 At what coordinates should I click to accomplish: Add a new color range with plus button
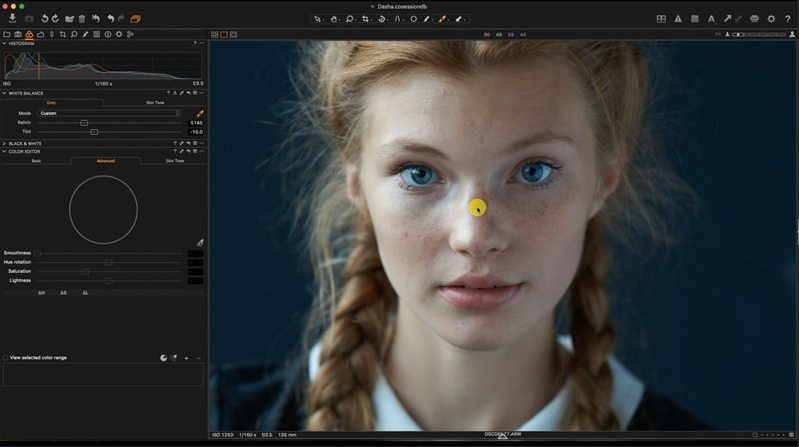pyautogui.click(x=186, y=357)
